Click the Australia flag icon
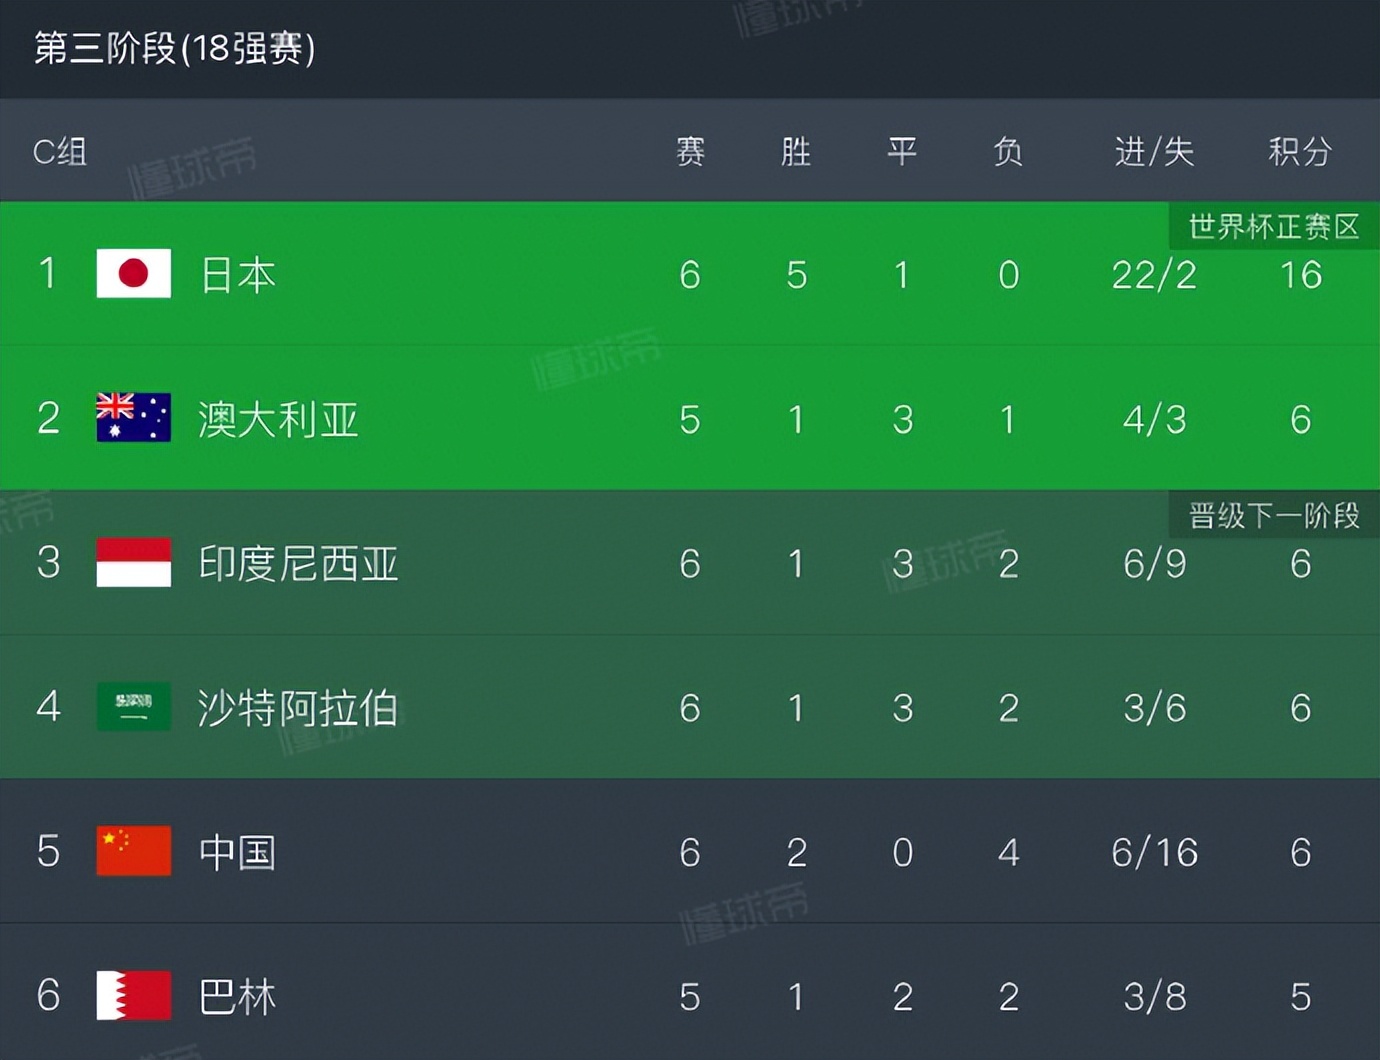The height and width of the screenshot is (1060, 1380). pos(133,418)
